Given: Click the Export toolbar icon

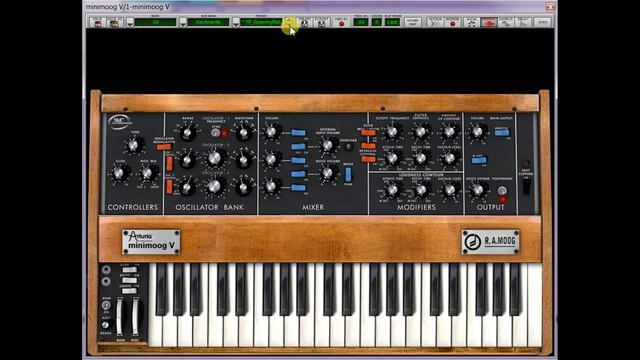Looking at the screenshot, I should (x=322, y=23).
